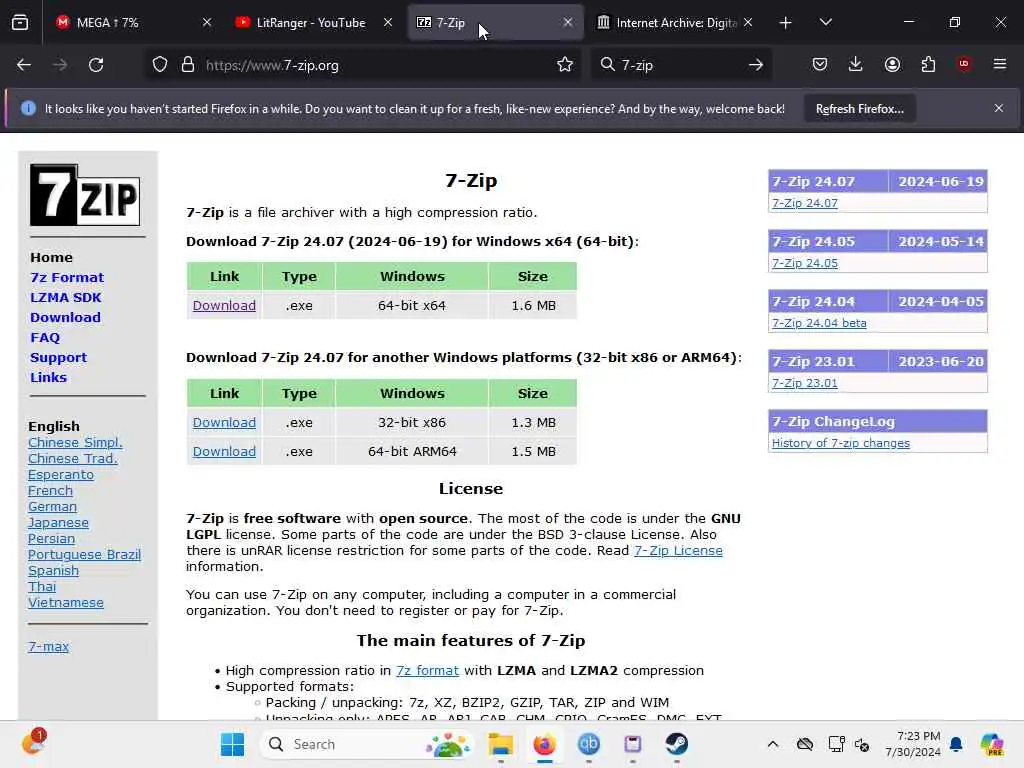This screenshot has height=768, width=1024.
Task: Switch language to Chinese Trad.
Action: 72,458
